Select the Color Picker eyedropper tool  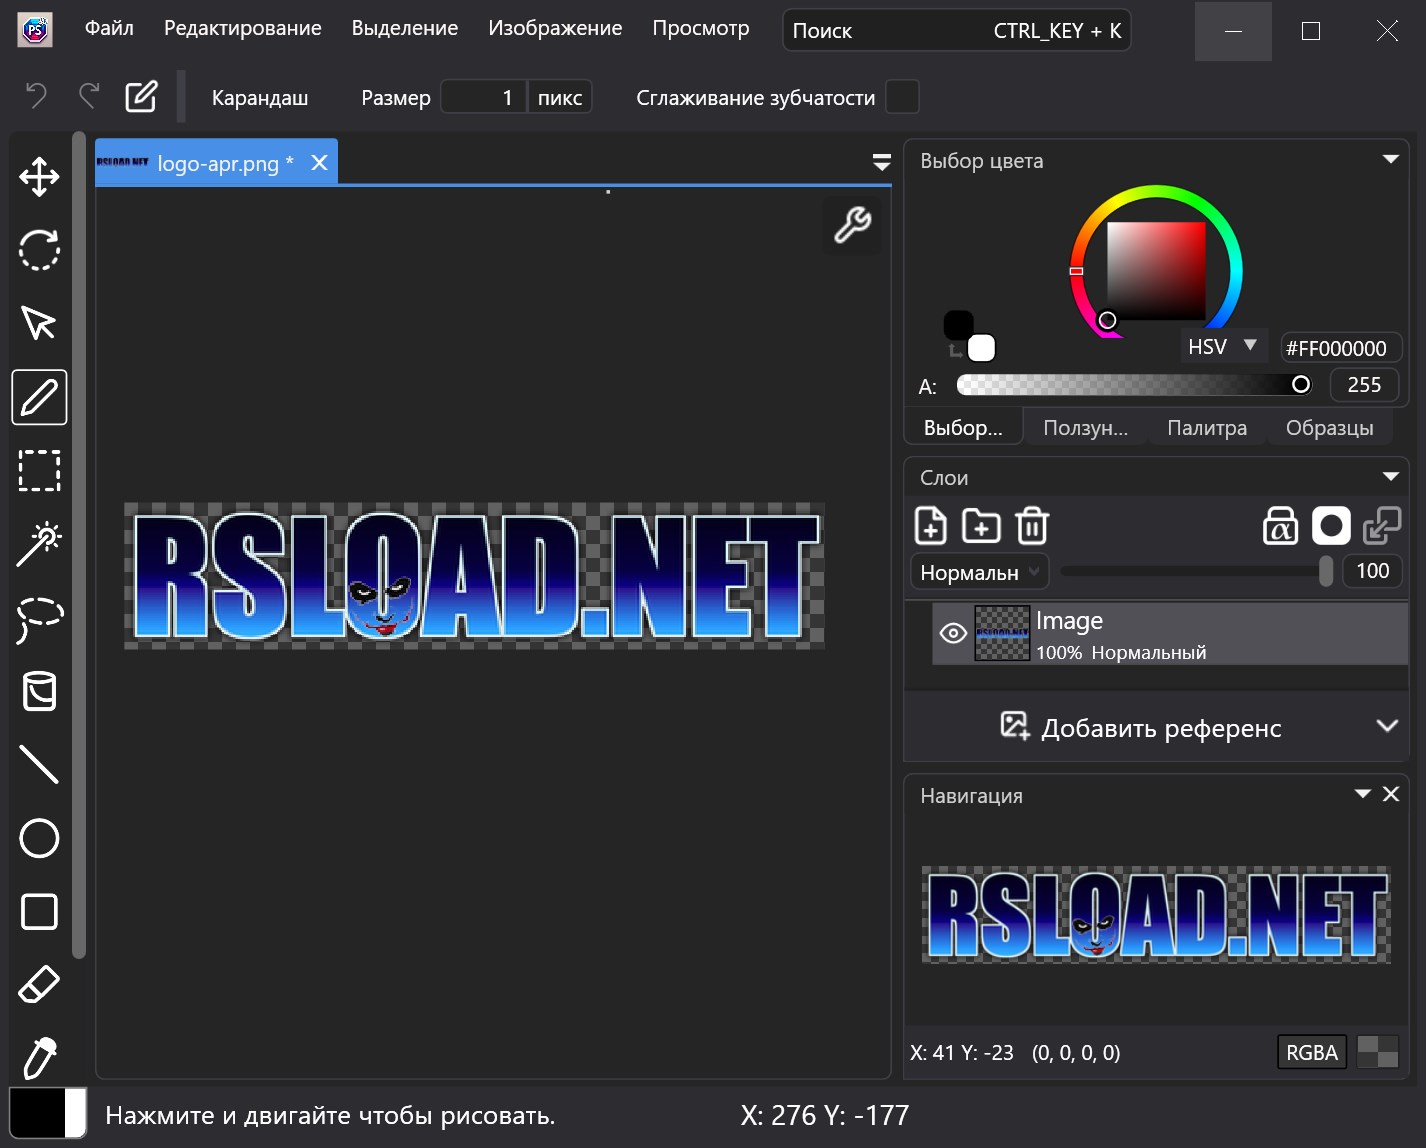coord(39,1058)
